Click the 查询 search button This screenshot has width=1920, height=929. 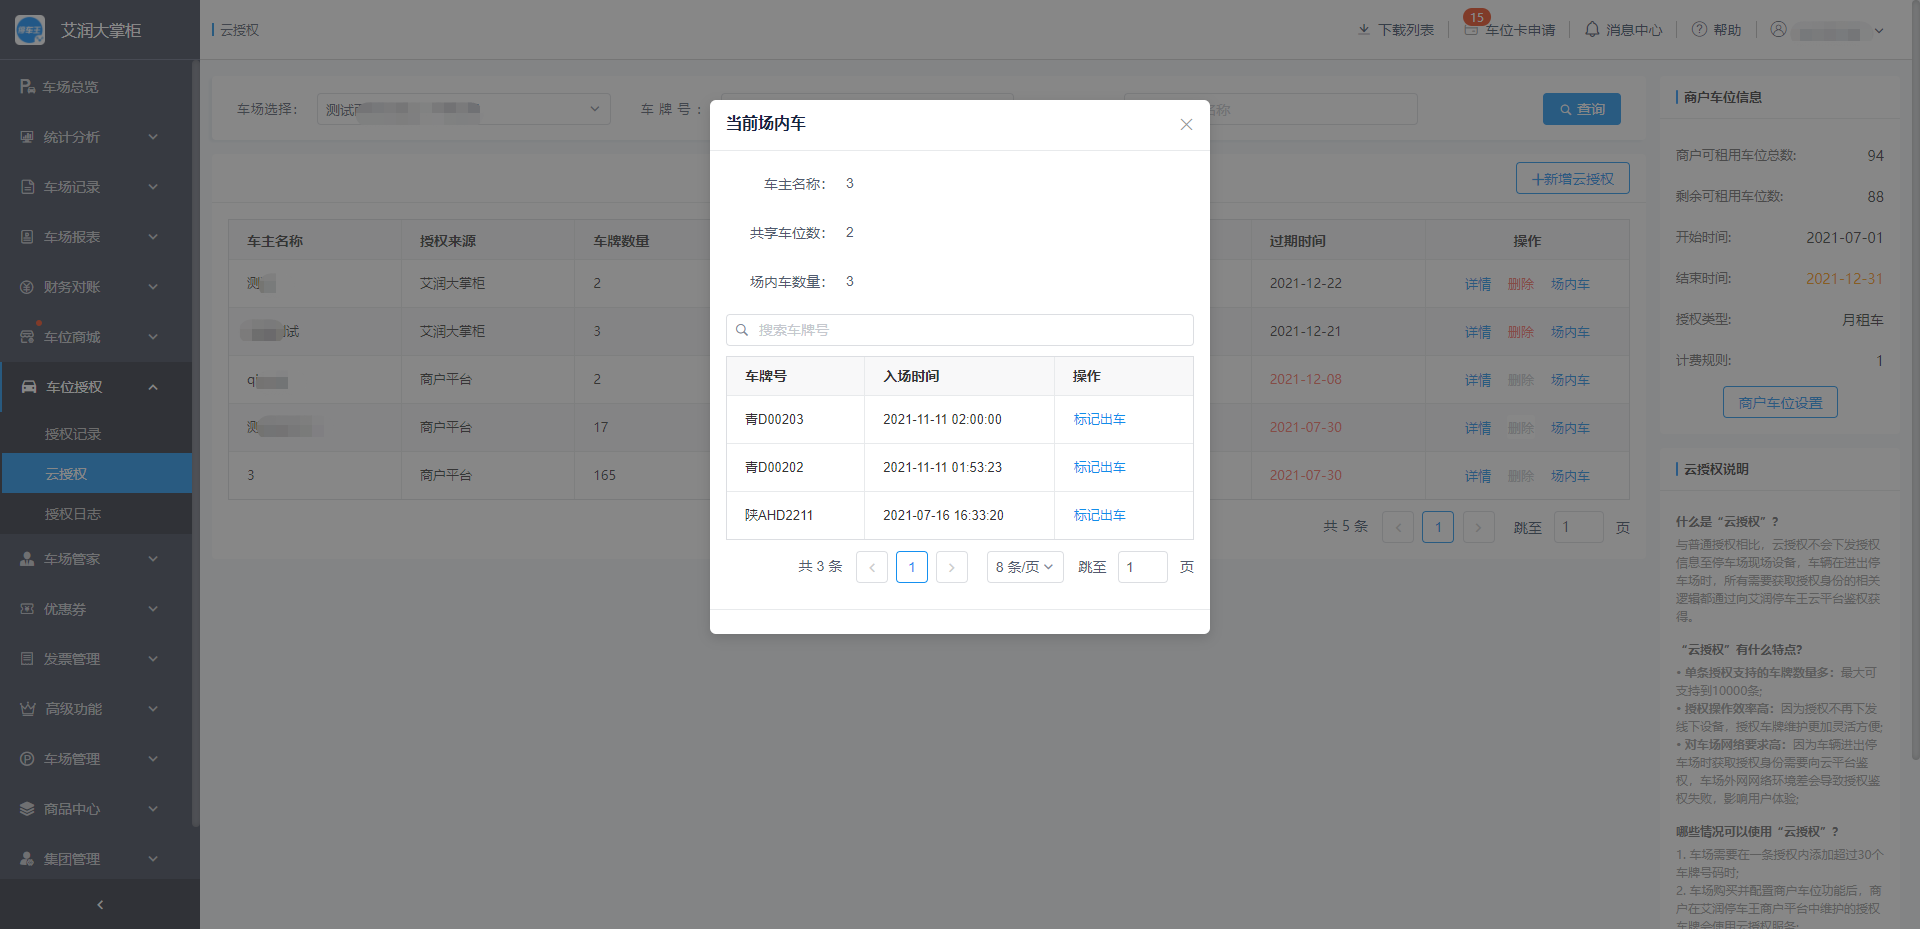(1582, 109)
